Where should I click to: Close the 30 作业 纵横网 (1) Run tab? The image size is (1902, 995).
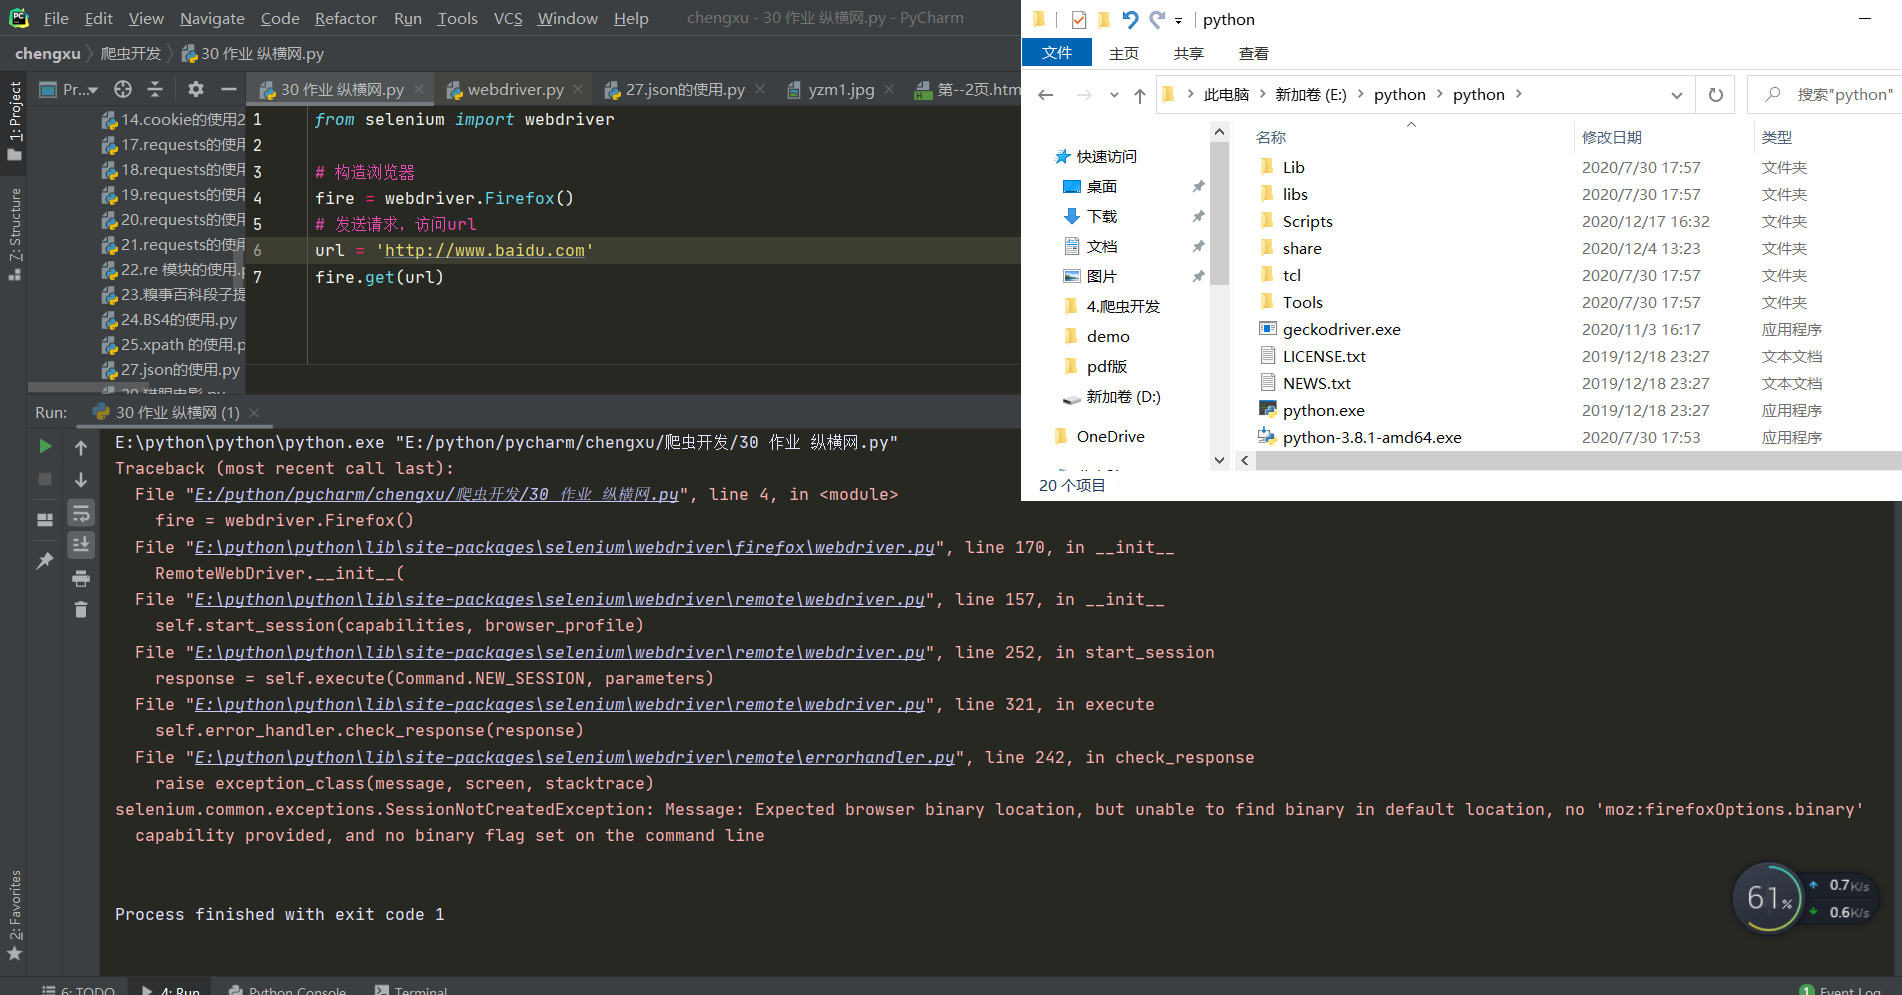254,412
